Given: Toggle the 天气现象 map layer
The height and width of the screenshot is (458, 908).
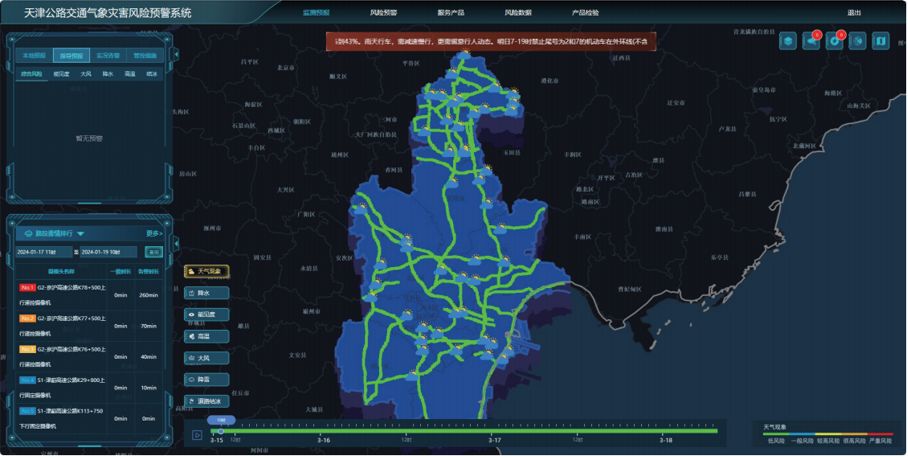Looking at the screenshot, I should click(207, 271).
